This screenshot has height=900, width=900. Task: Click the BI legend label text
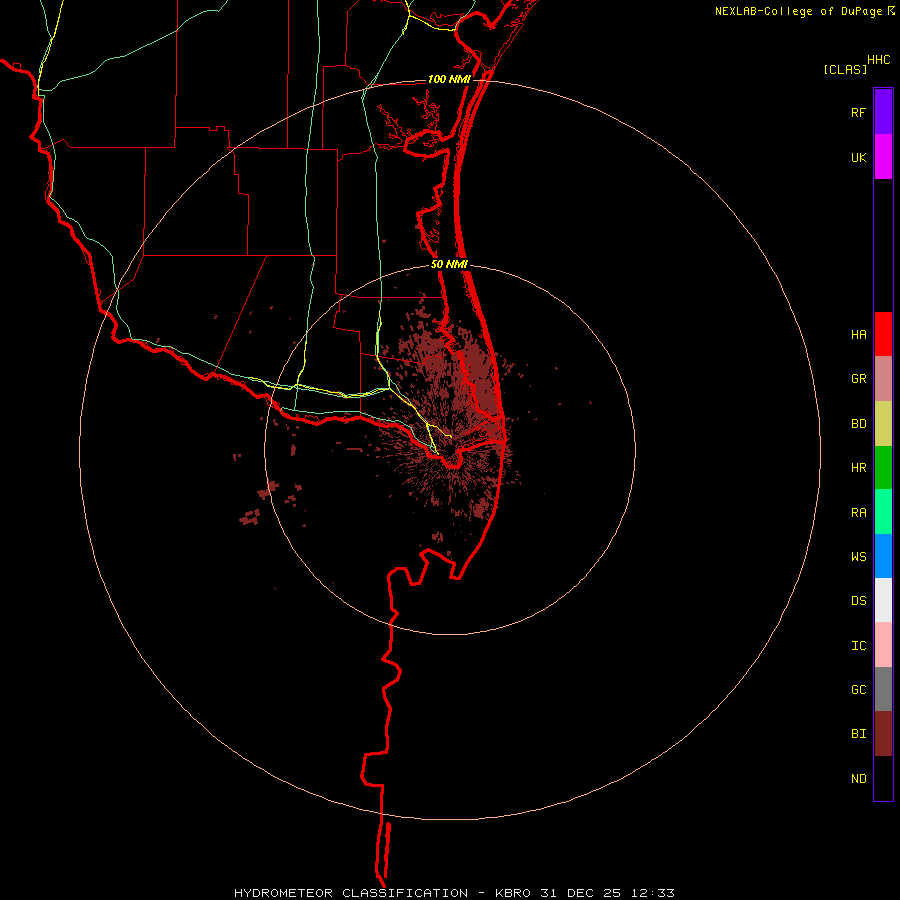[x=858, y=734]
